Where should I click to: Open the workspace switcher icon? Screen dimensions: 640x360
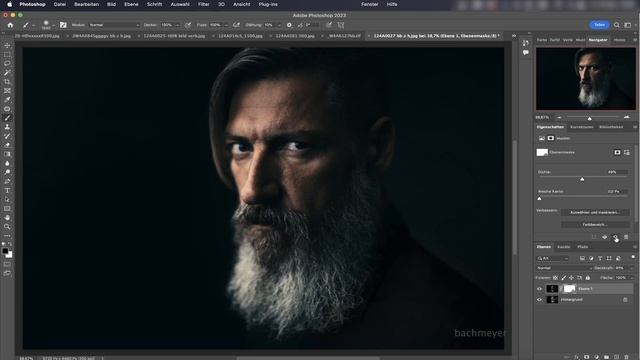[x=628, y=25]
